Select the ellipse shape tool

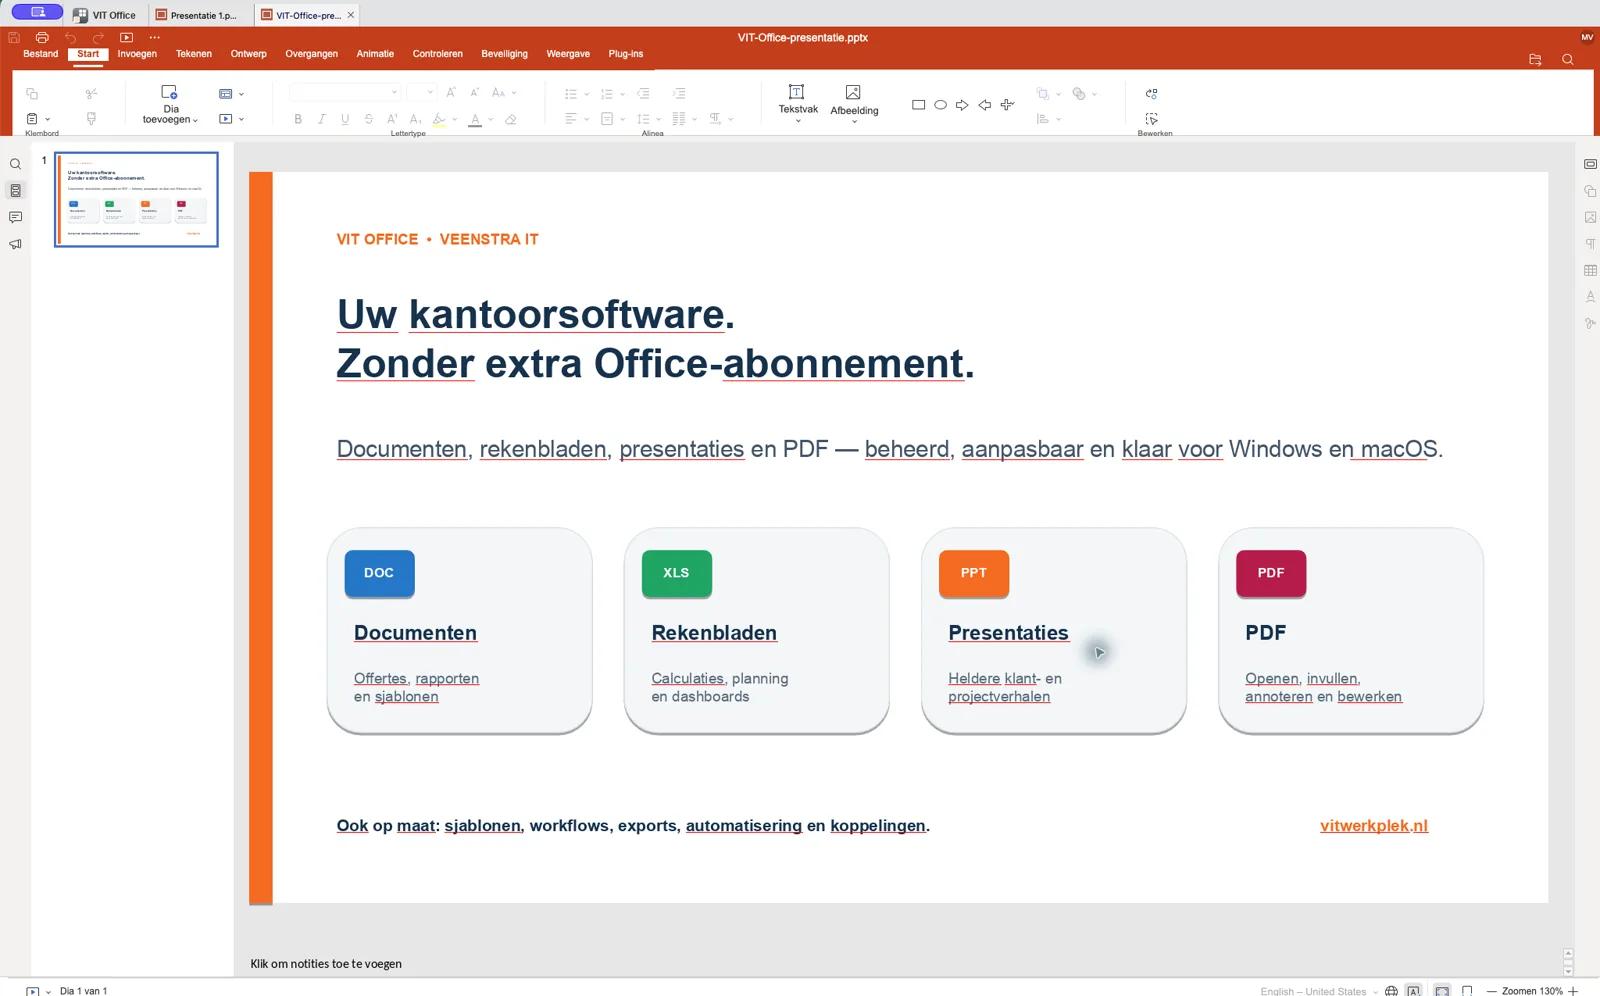(940, 105)
